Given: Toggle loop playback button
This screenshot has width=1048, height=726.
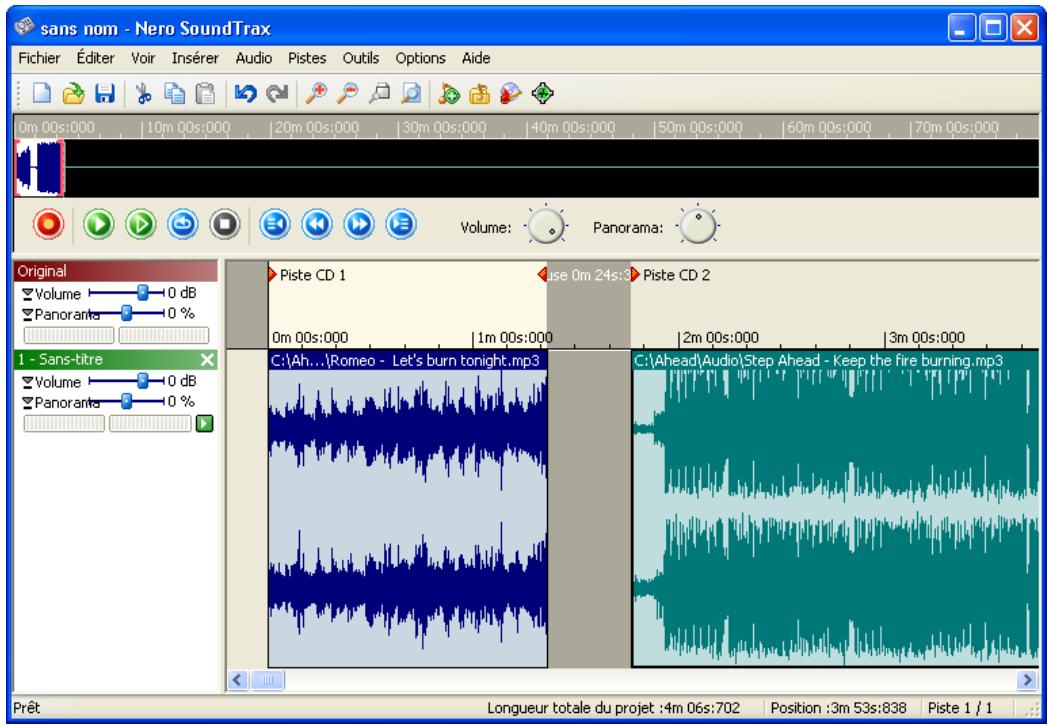Looking at the screenshot, I should pos(183,225).
